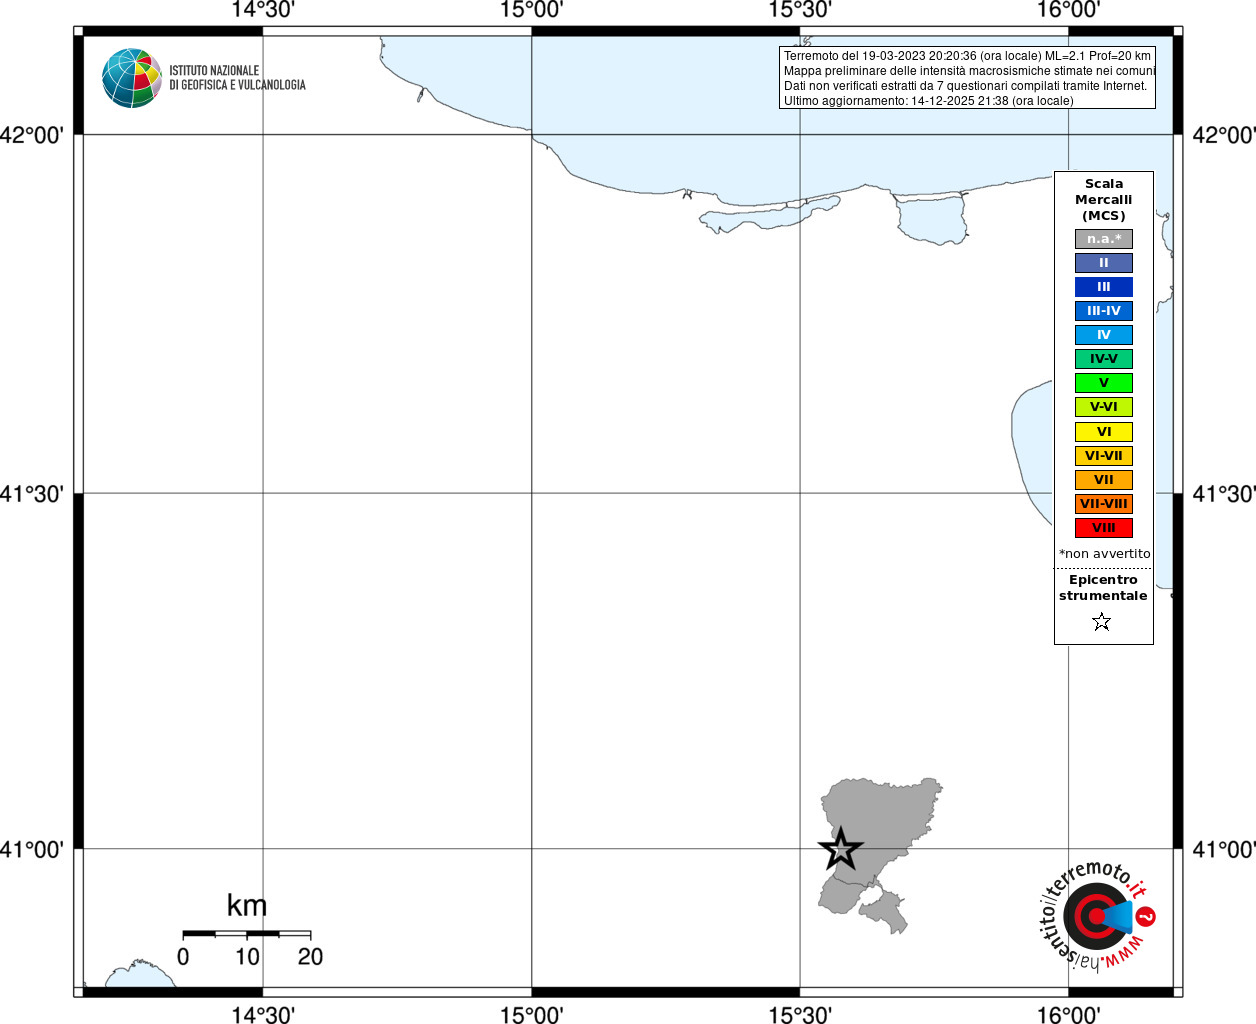Select the orange VII legend swatch

tap(1104, 480)
